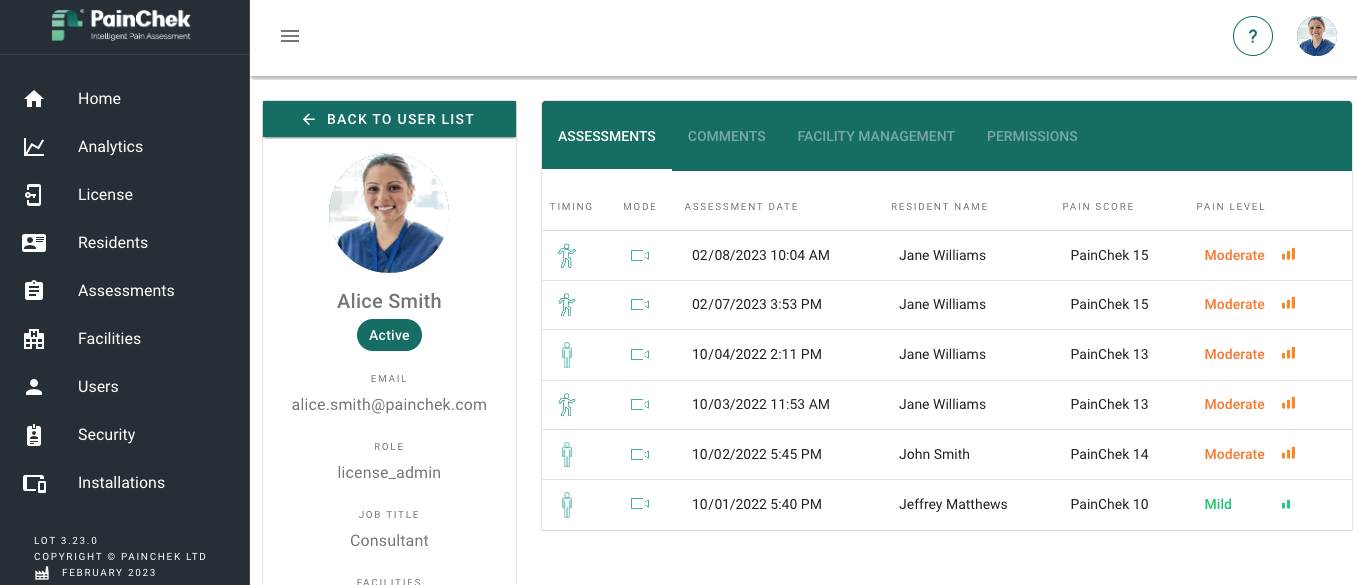Click the Assessments clipboard icon

click(34, 291)
